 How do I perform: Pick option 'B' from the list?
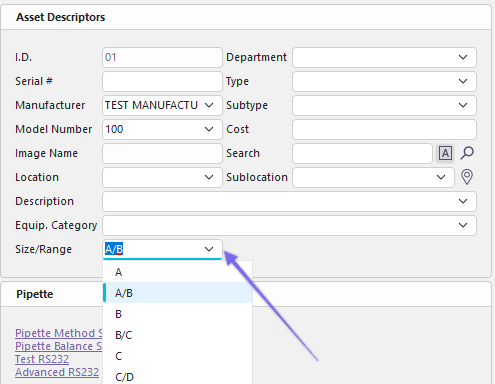178,314
